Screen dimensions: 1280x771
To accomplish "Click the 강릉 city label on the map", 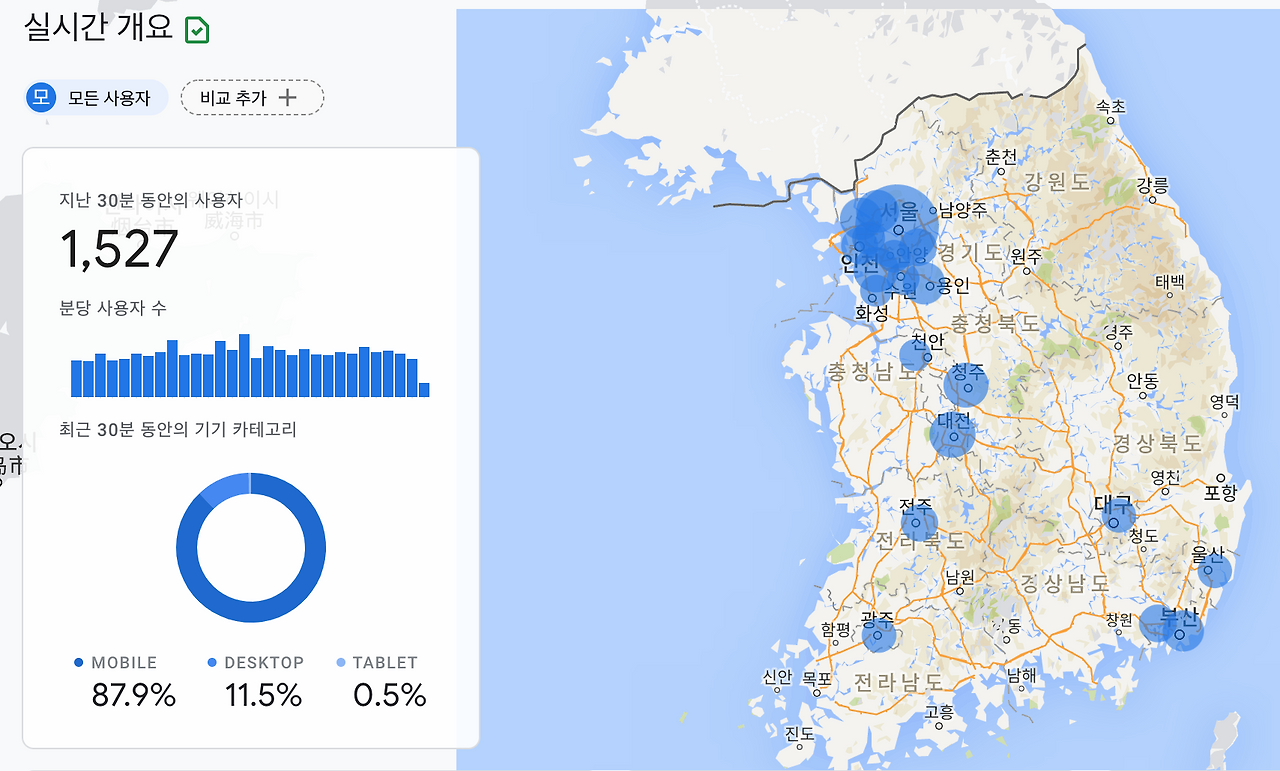I will [x=1152, y=186].
